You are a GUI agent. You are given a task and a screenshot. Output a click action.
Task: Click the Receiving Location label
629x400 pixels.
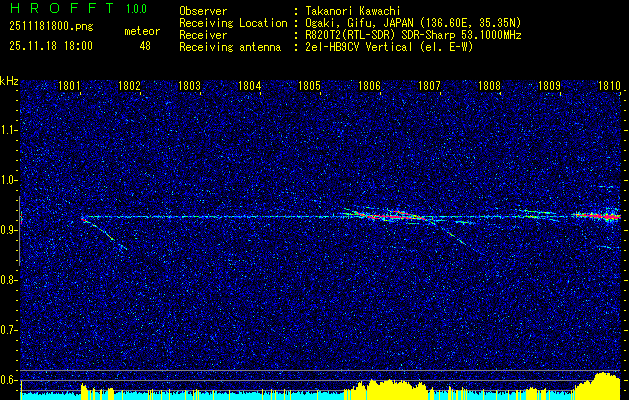(x=233, y=23)
